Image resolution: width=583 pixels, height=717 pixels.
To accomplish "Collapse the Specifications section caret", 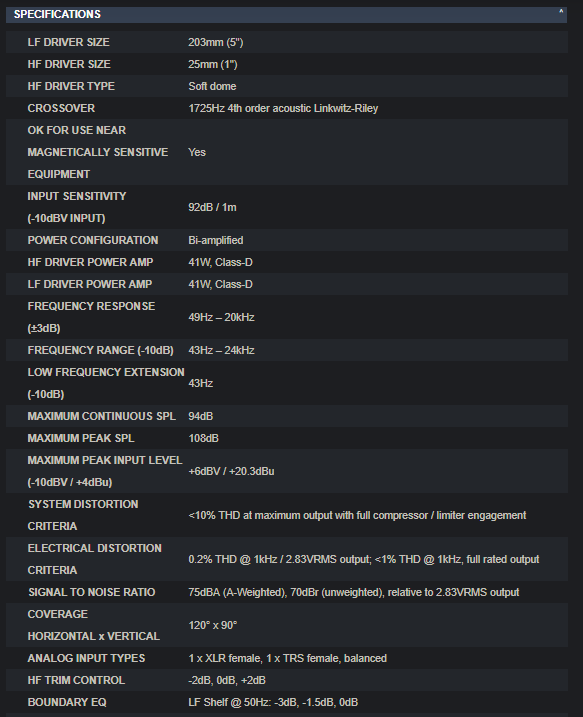I will [561, 12].
